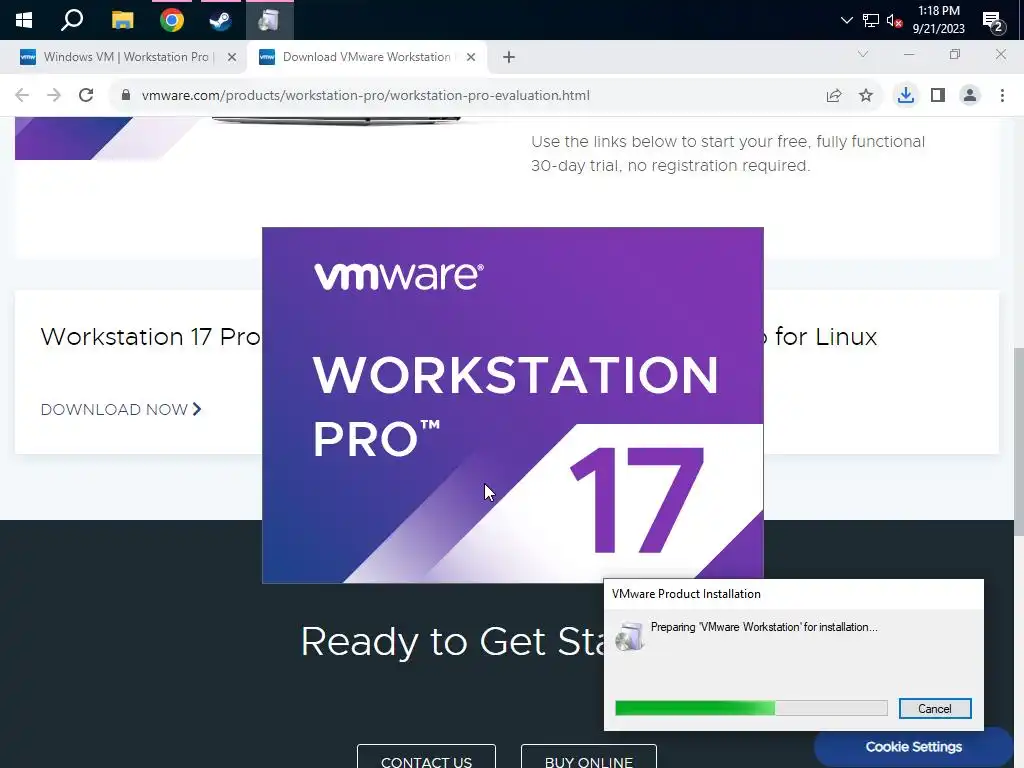1024x768 pixels.
Task: Open a new Chrome tab
Action: pyautogui.click(x=509, y=57)
